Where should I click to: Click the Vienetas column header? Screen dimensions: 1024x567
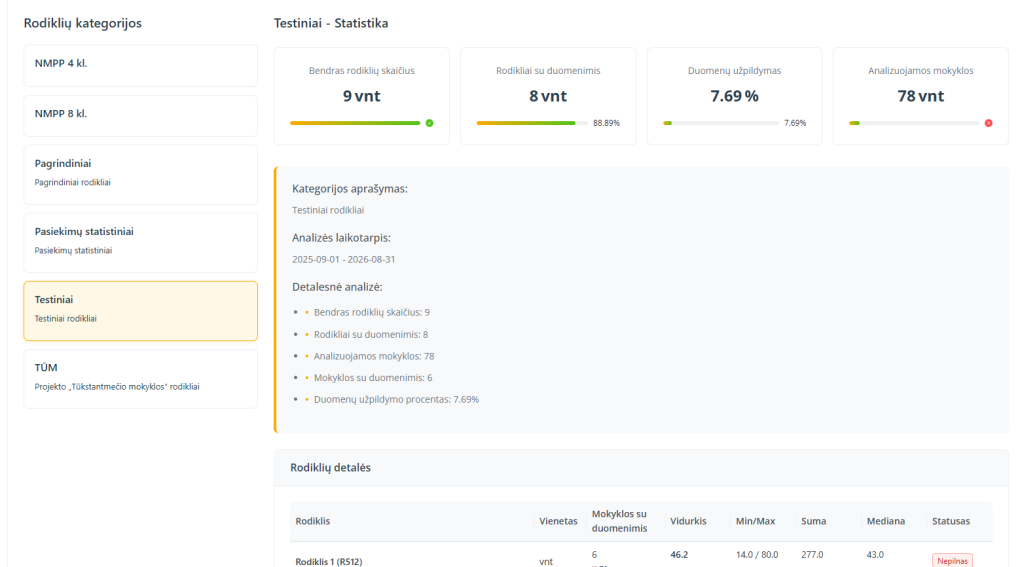tap(558, 521)
